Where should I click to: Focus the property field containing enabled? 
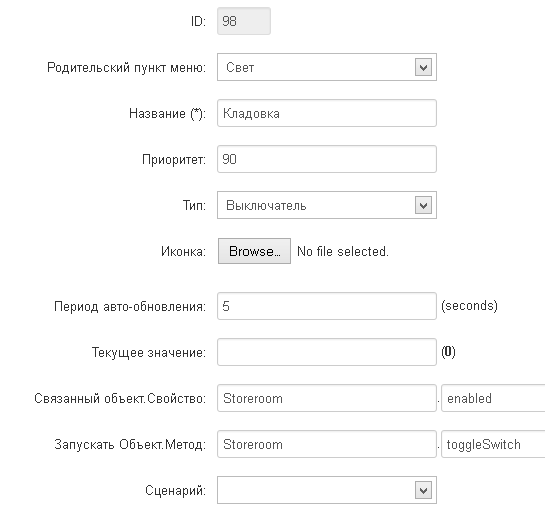pyautogui.click(x=493, y=398)
